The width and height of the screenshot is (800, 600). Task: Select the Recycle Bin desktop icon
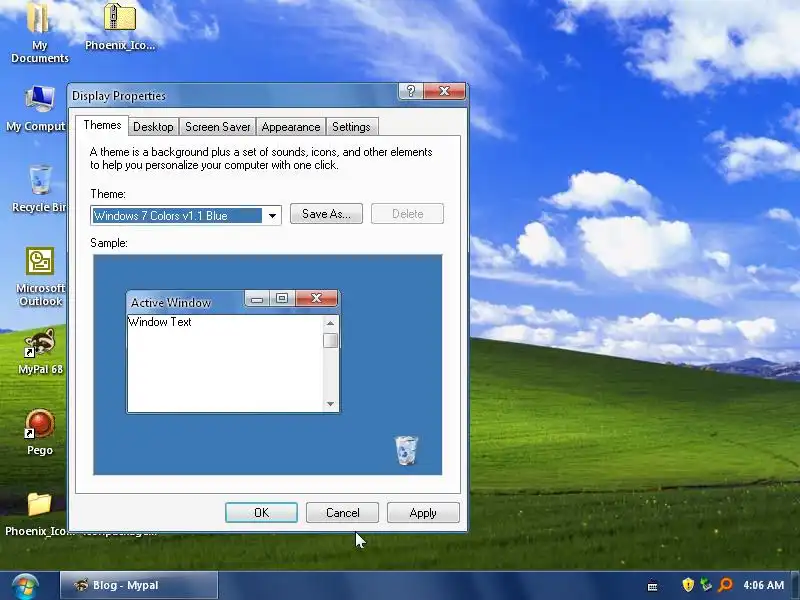tap(39, 189)
